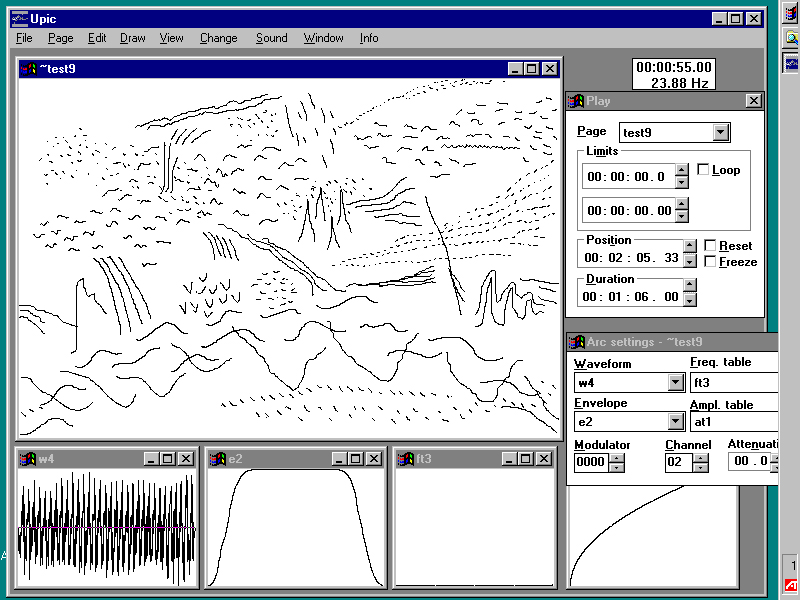Viewport: 800px width, 600px height.
Task: Open the Window menu
Action: click(x=323, y=38)
